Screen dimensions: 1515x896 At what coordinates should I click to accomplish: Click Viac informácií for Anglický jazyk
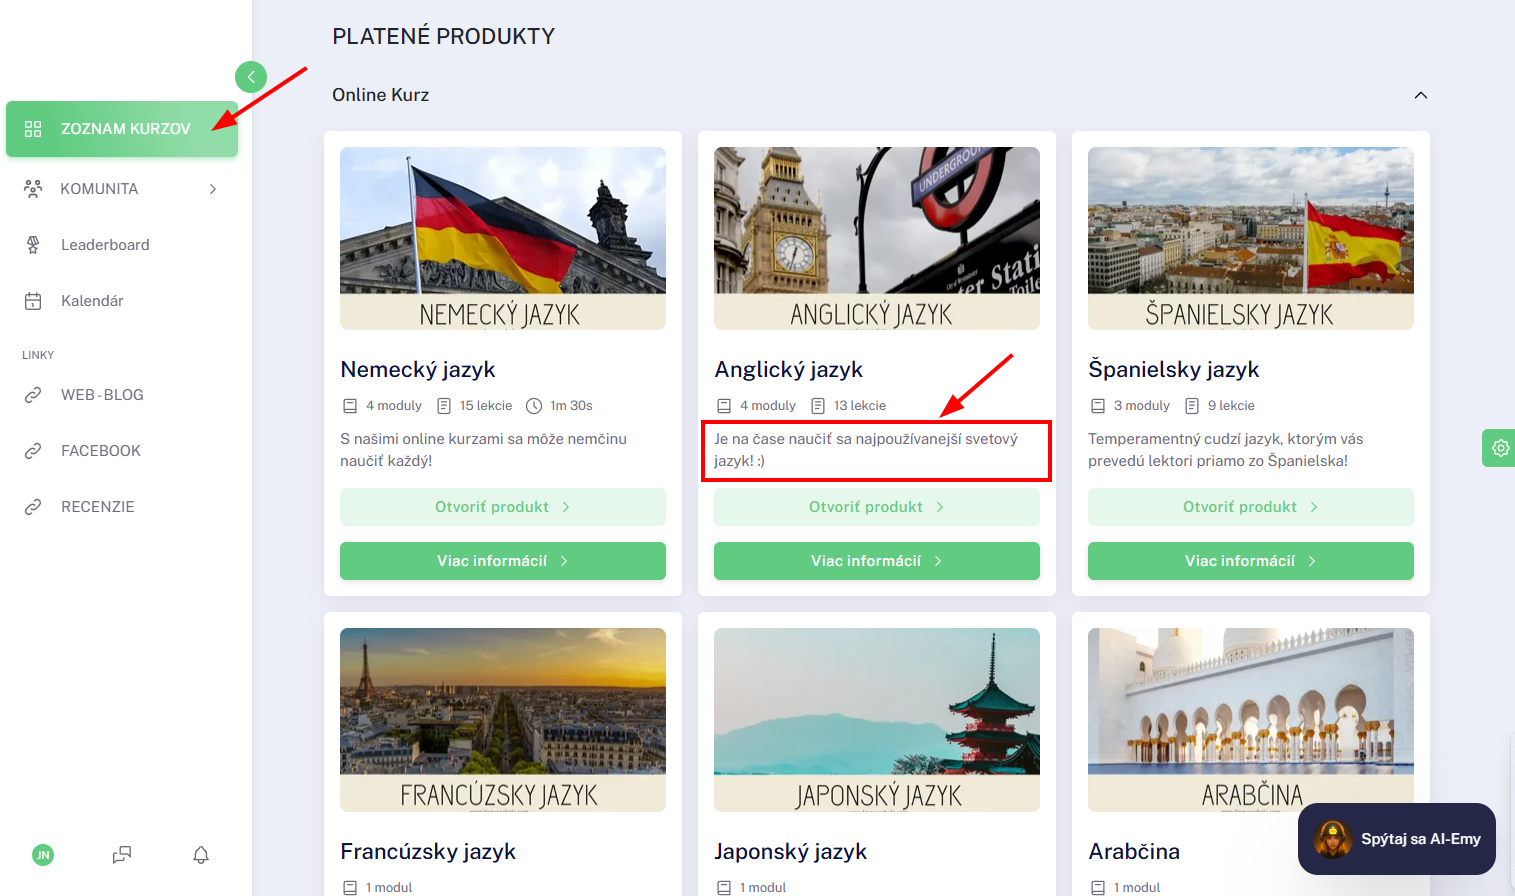(x=877, y=561)
